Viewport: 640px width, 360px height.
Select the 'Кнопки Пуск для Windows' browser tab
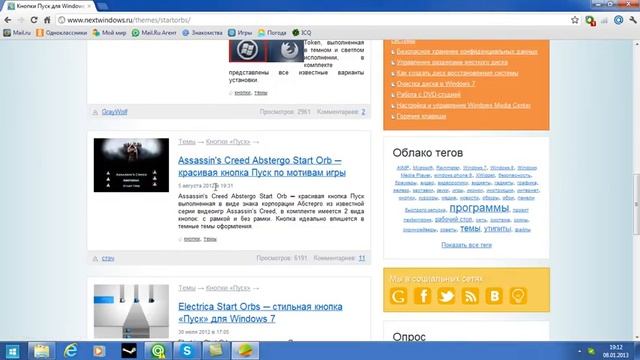[50, 6]
